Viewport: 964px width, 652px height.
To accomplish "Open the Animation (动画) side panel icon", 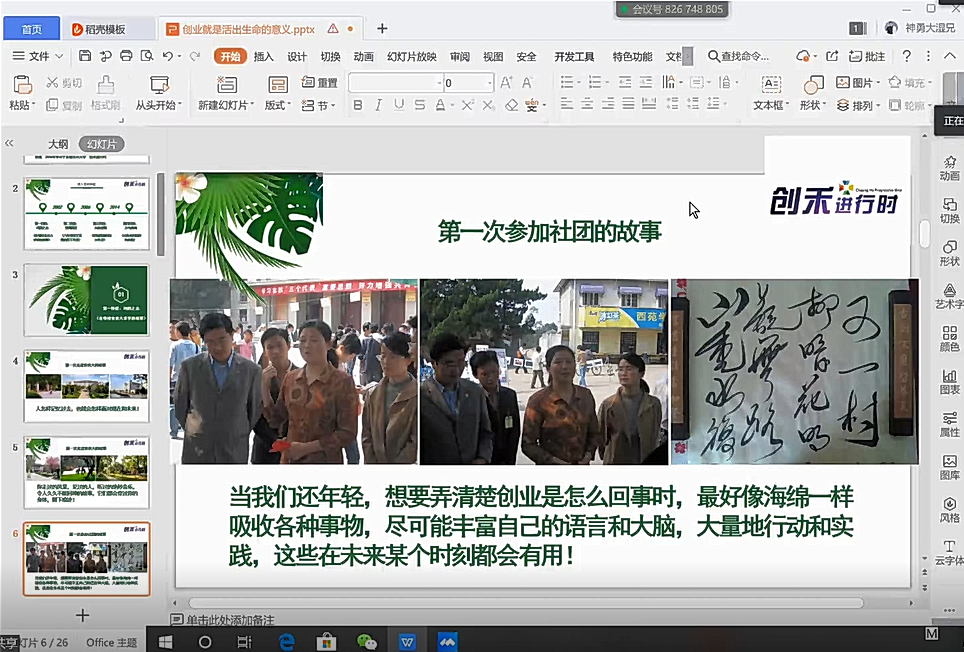I will coord(949,167).
